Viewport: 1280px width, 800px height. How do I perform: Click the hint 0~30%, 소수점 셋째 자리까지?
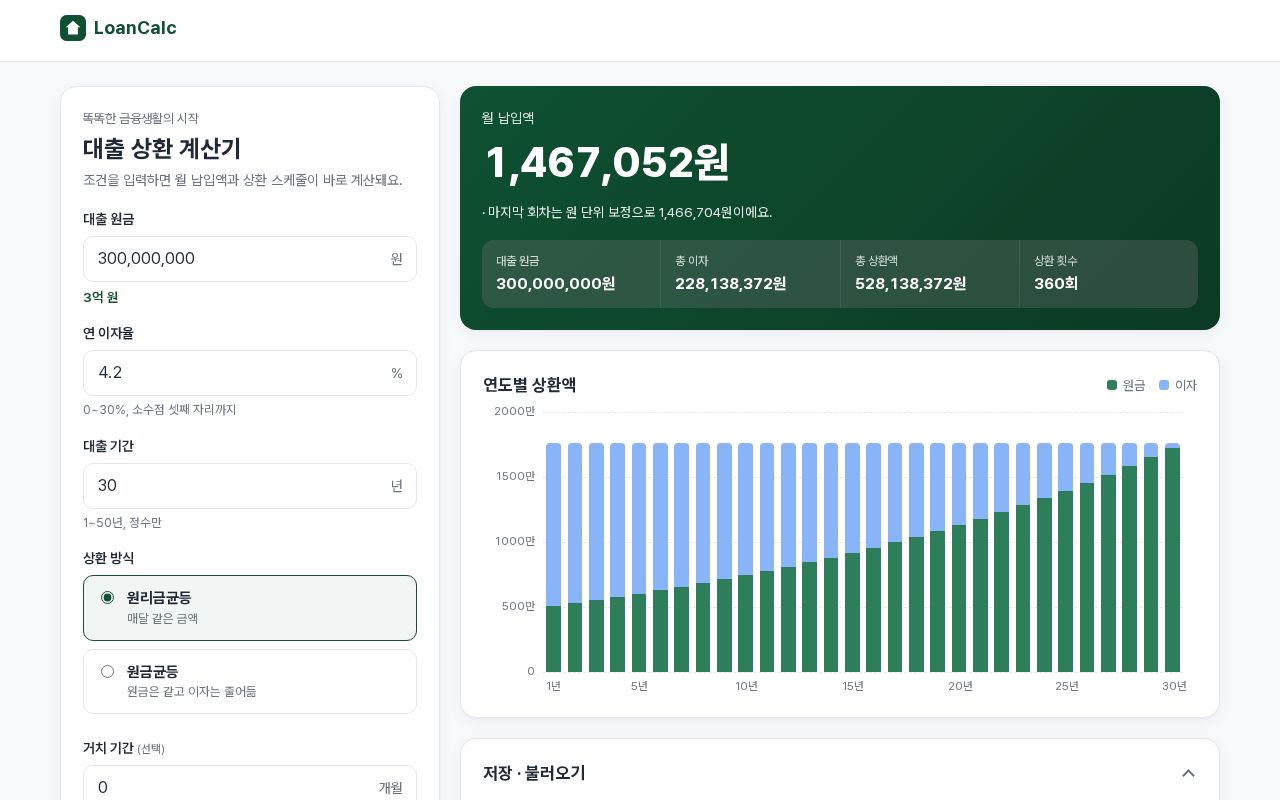[x=160, y=410]
